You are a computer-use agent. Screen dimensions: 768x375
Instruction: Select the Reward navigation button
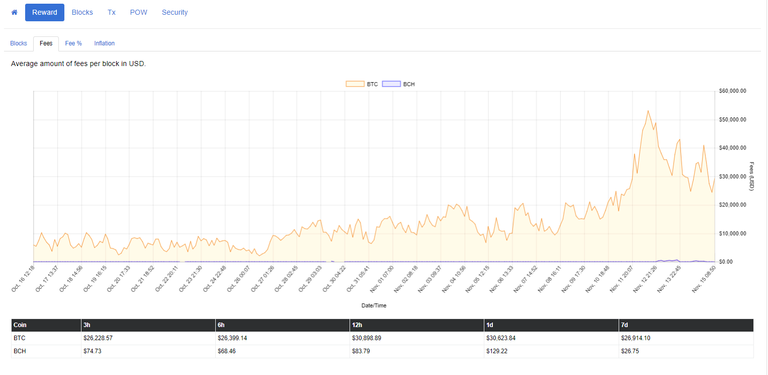[x=45, y=12]
